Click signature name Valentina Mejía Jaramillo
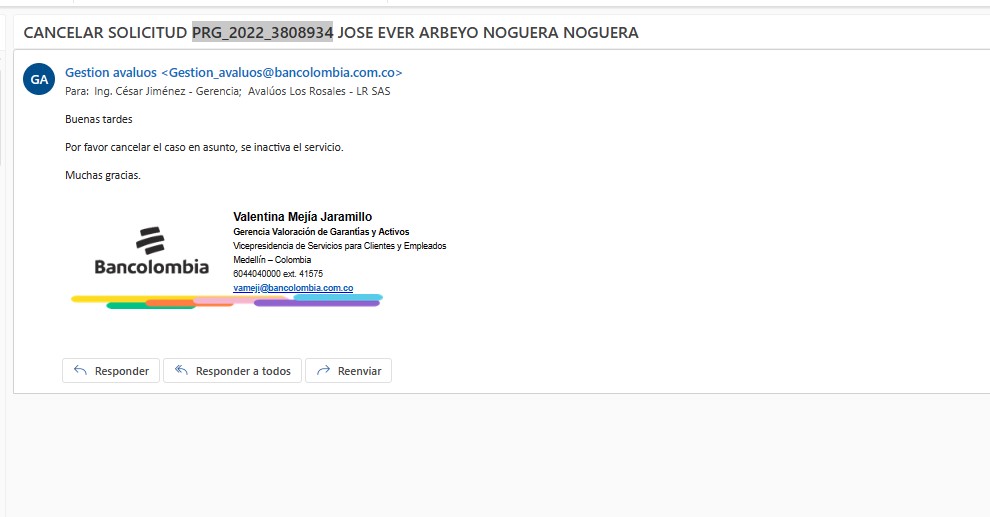The height and width of the screenshot is (517, 990). click(x=302, y=216)
